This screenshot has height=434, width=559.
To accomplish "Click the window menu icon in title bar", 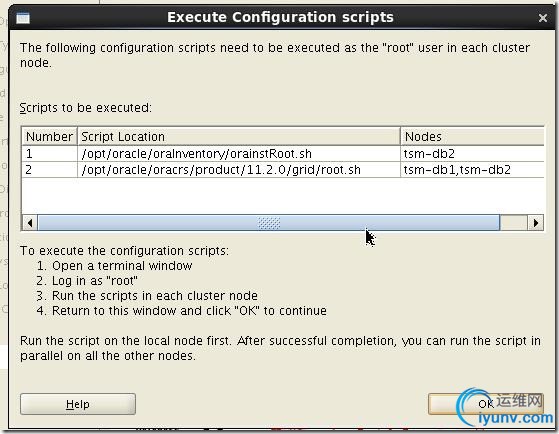I will pyautogui.click(x=23, y=18).
